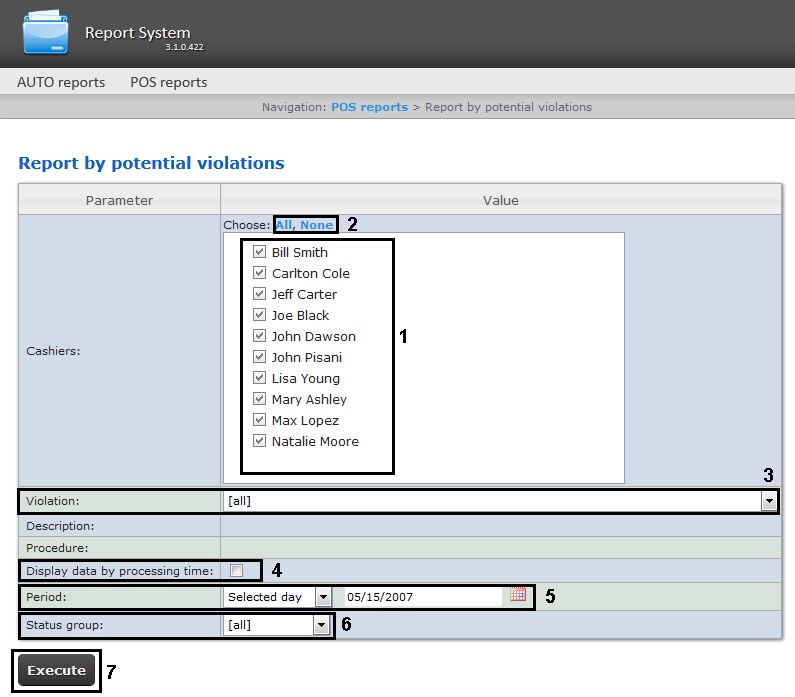The image size is (795, 697).
Task: Select All cashiers link
Action: (284, 225)
